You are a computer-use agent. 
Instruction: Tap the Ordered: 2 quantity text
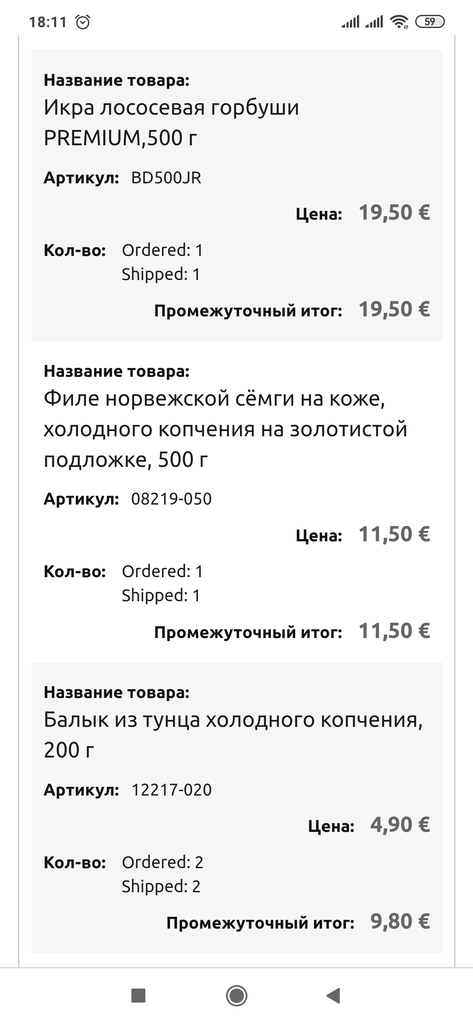[163, 863]
